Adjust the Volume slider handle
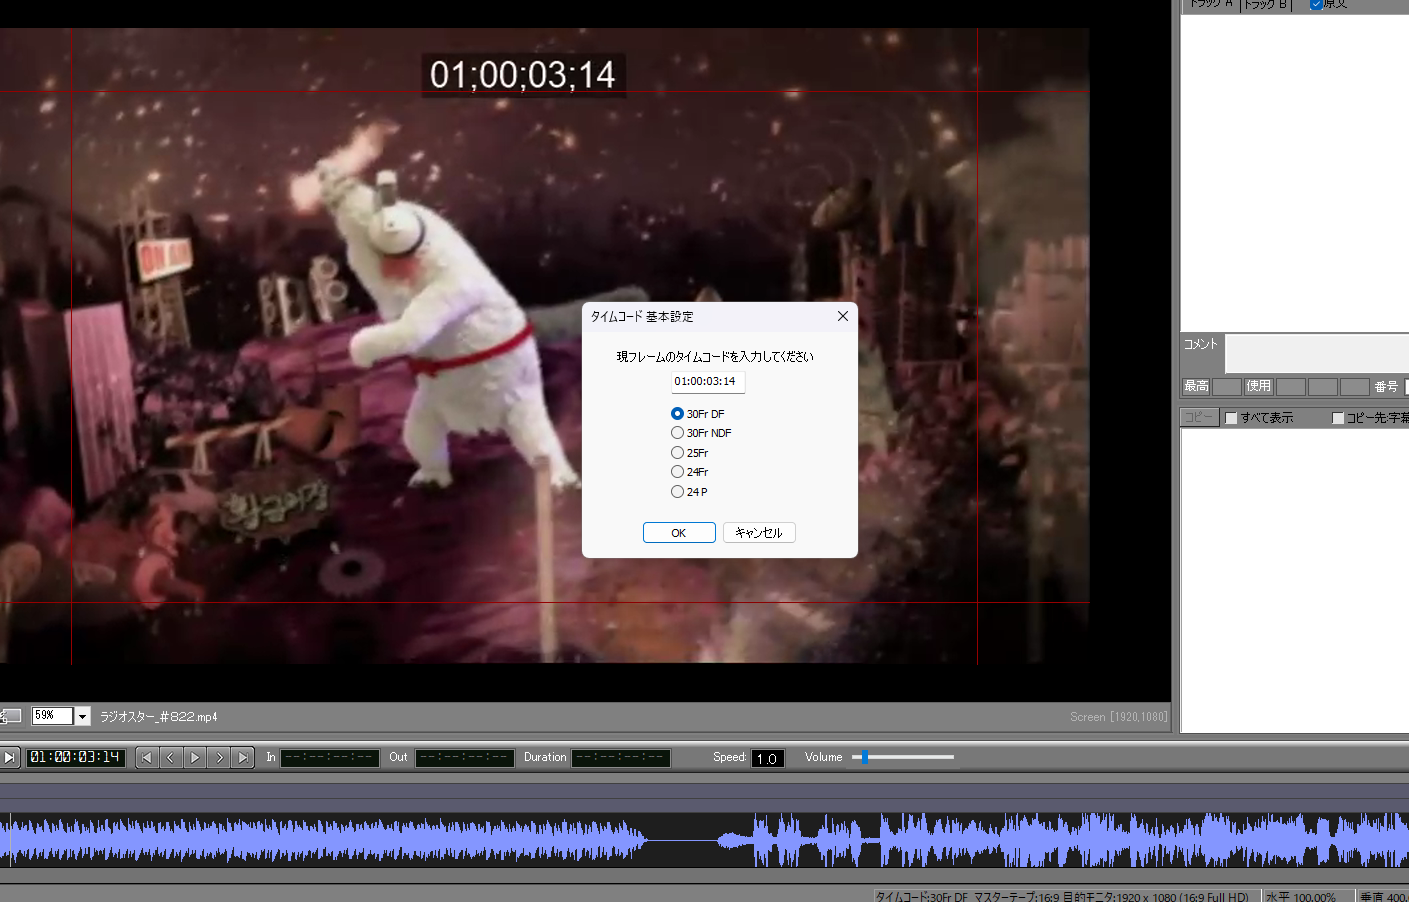 pyautogui.click(x=865, y=757)
